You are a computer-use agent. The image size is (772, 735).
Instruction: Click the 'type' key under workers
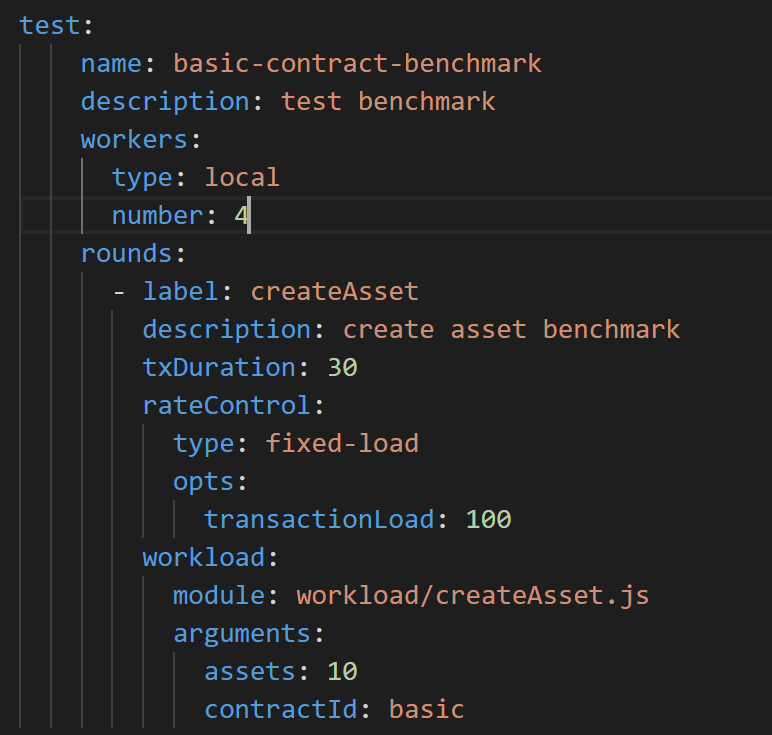[x=142, y=178]
